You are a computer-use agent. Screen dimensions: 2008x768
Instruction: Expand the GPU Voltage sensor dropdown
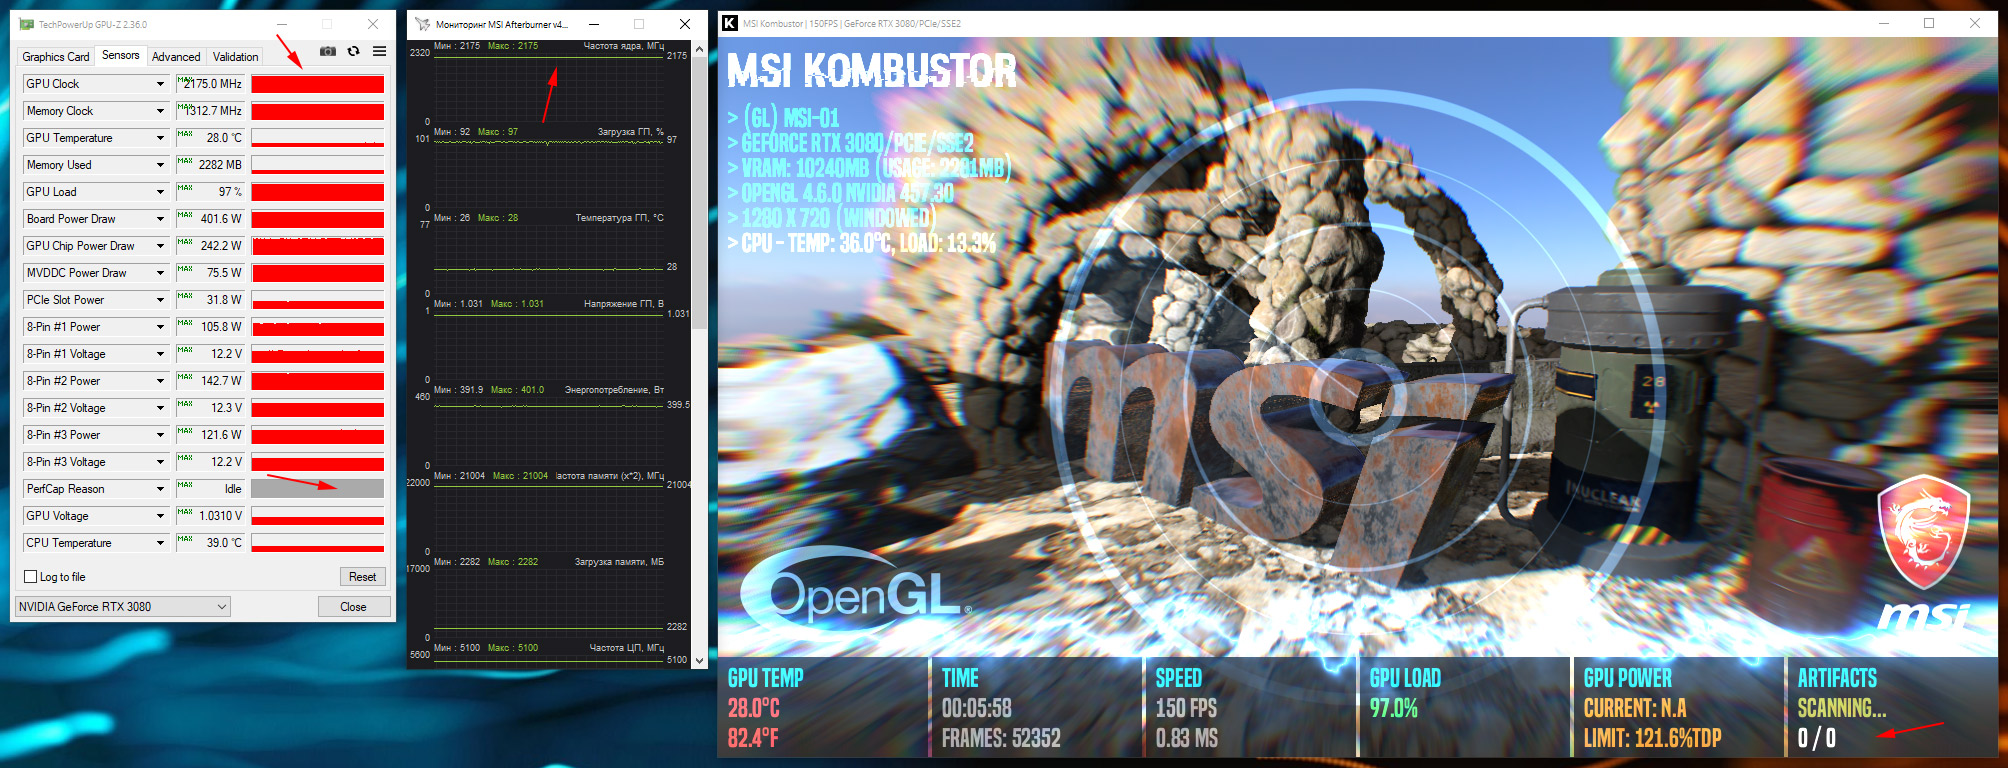pyautogui.click(x=160, y=516)
